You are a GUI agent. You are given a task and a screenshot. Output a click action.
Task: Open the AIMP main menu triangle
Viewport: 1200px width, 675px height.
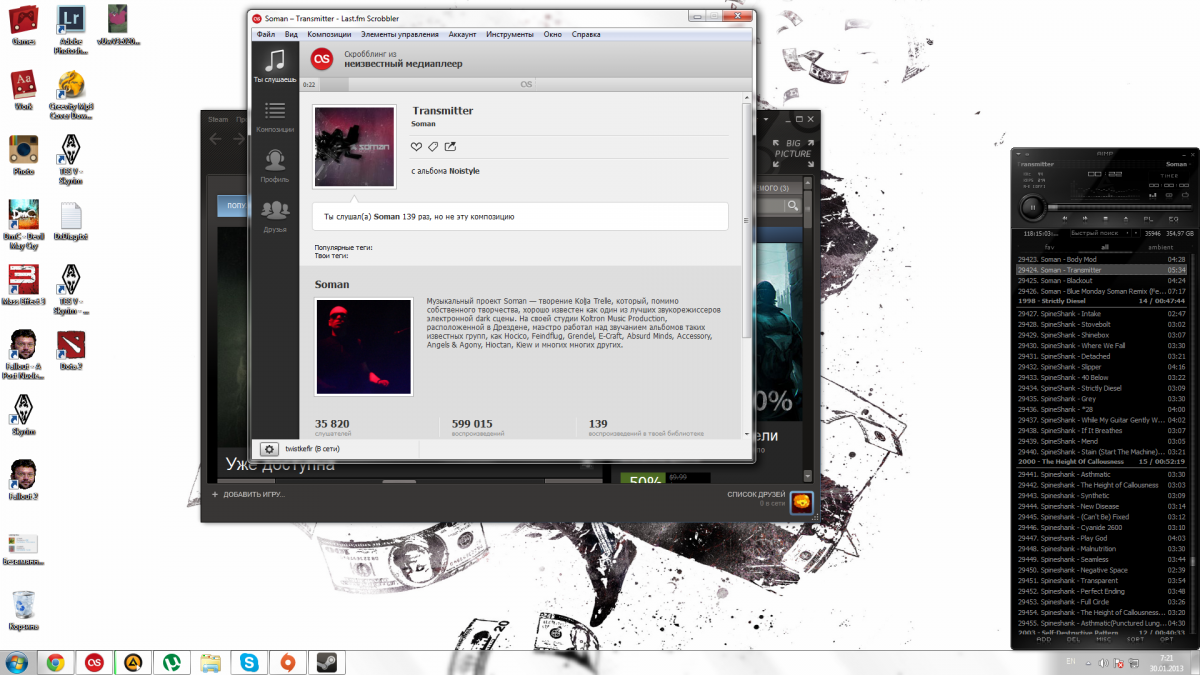tap(1018, 154)
